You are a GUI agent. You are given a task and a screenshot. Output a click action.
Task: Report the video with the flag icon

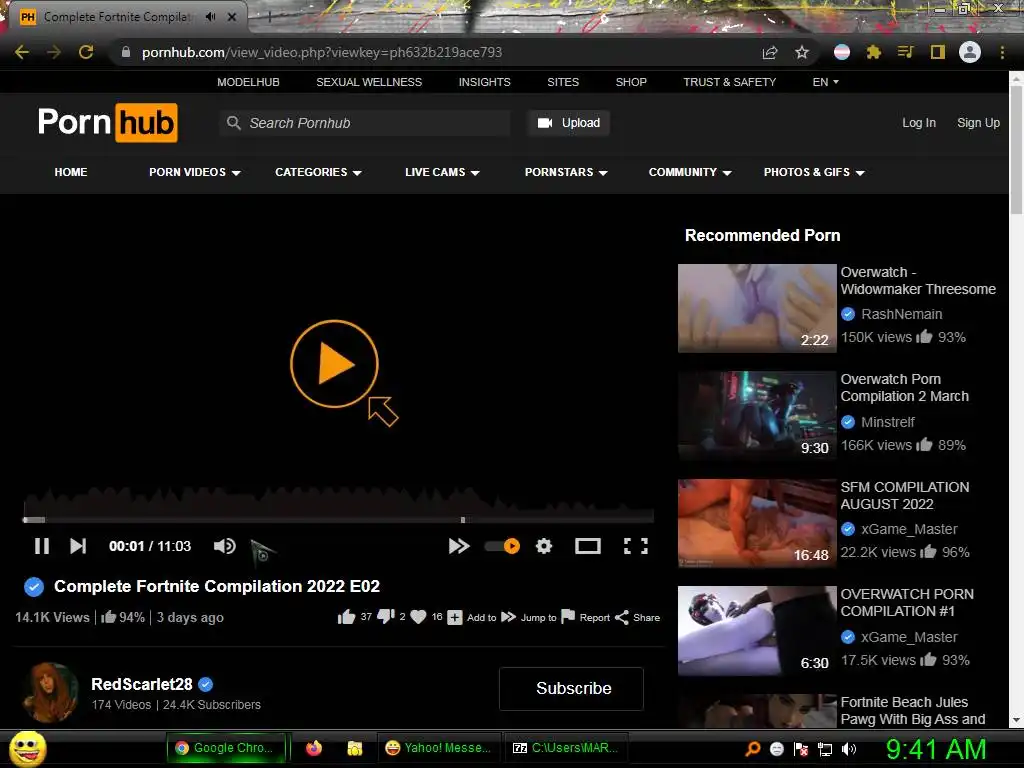point(568,616)
